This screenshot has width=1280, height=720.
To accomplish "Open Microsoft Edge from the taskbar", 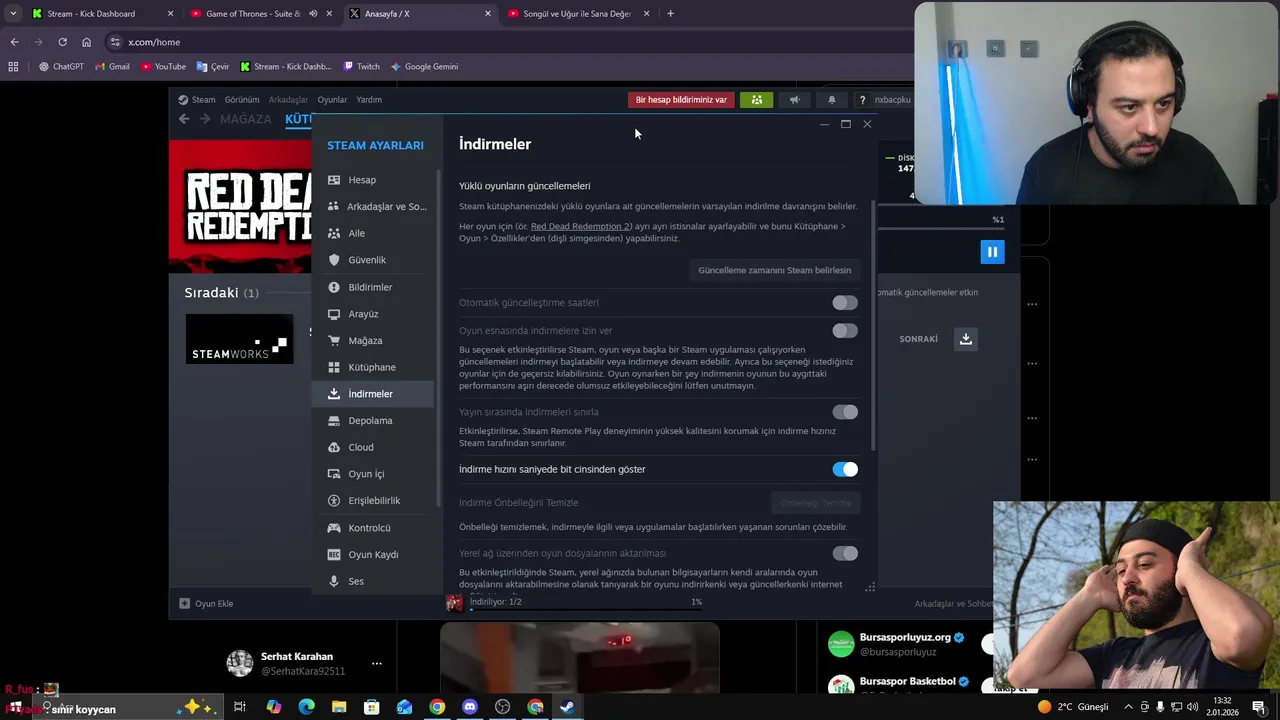I will tap(306, 707).
